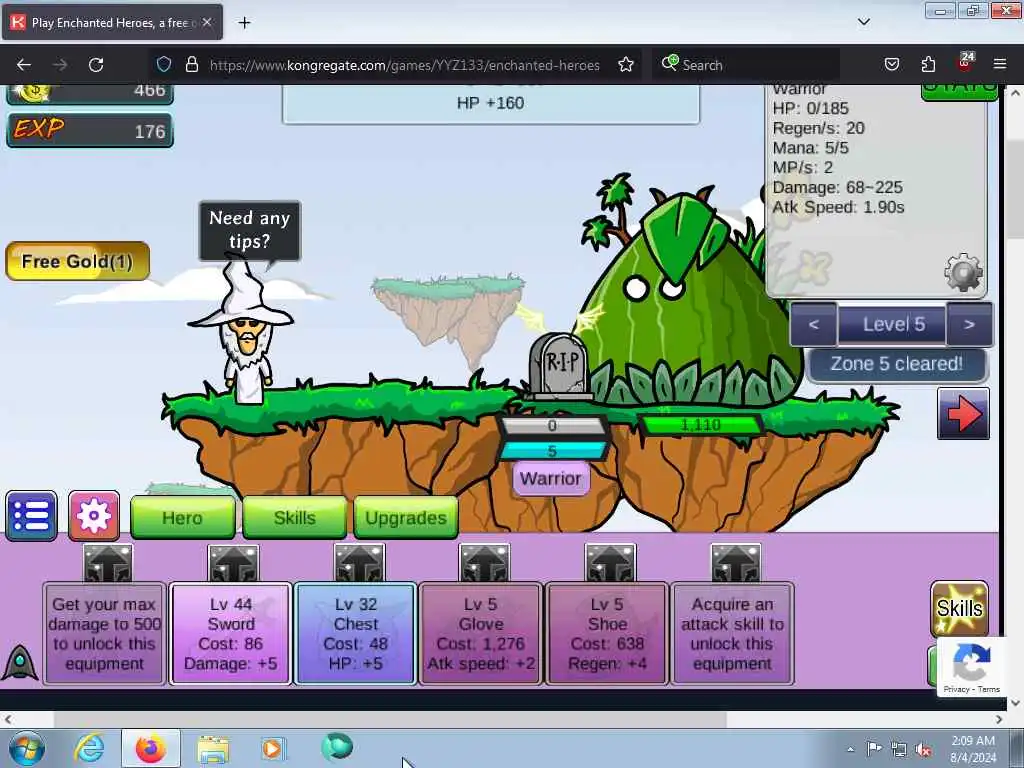Open Firefox hamburger application menu
The image size is (1024, 768).
tap(1000, 65)
